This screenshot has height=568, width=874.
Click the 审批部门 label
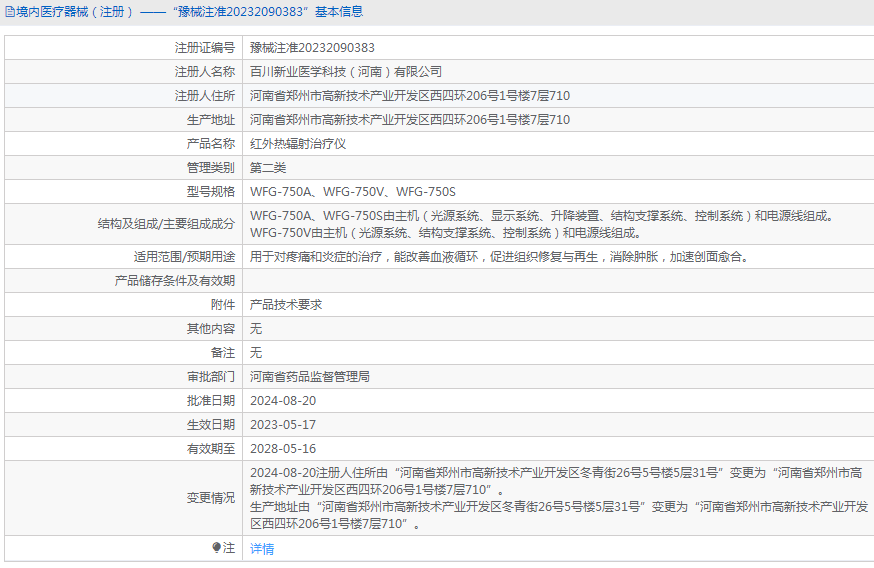pos(211,377)
